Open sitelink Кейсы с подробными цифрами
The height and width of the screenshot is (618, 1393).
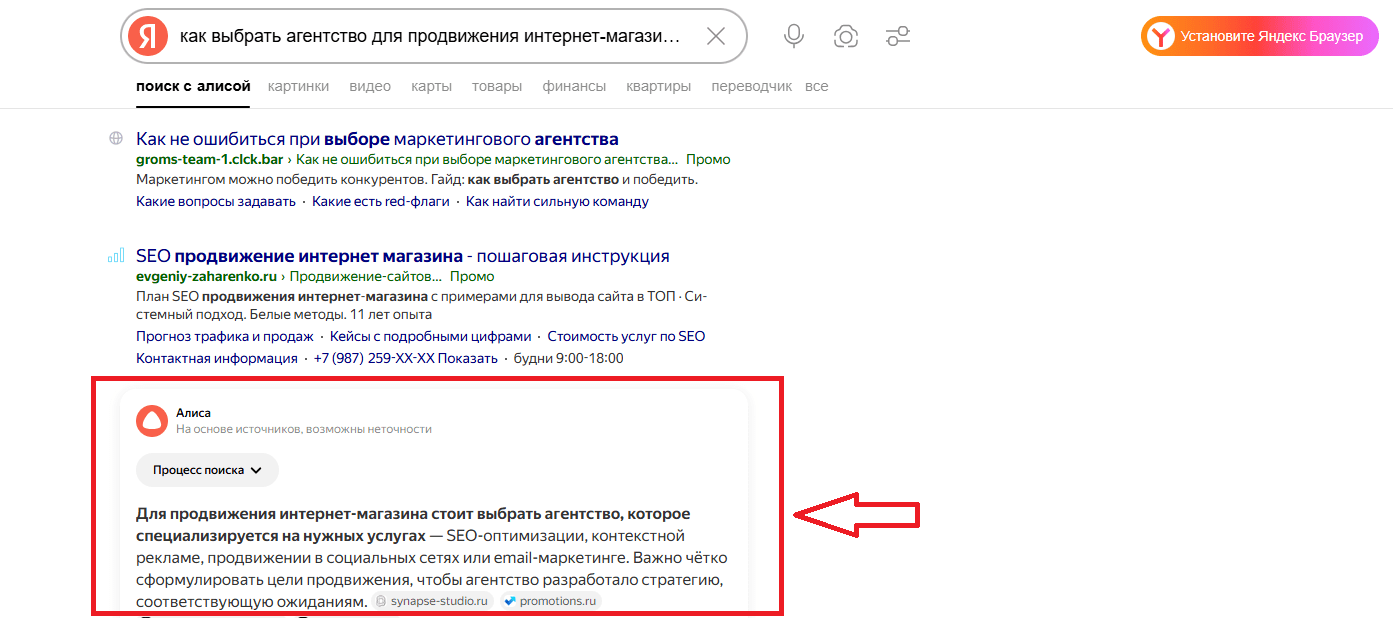[430, 336]
